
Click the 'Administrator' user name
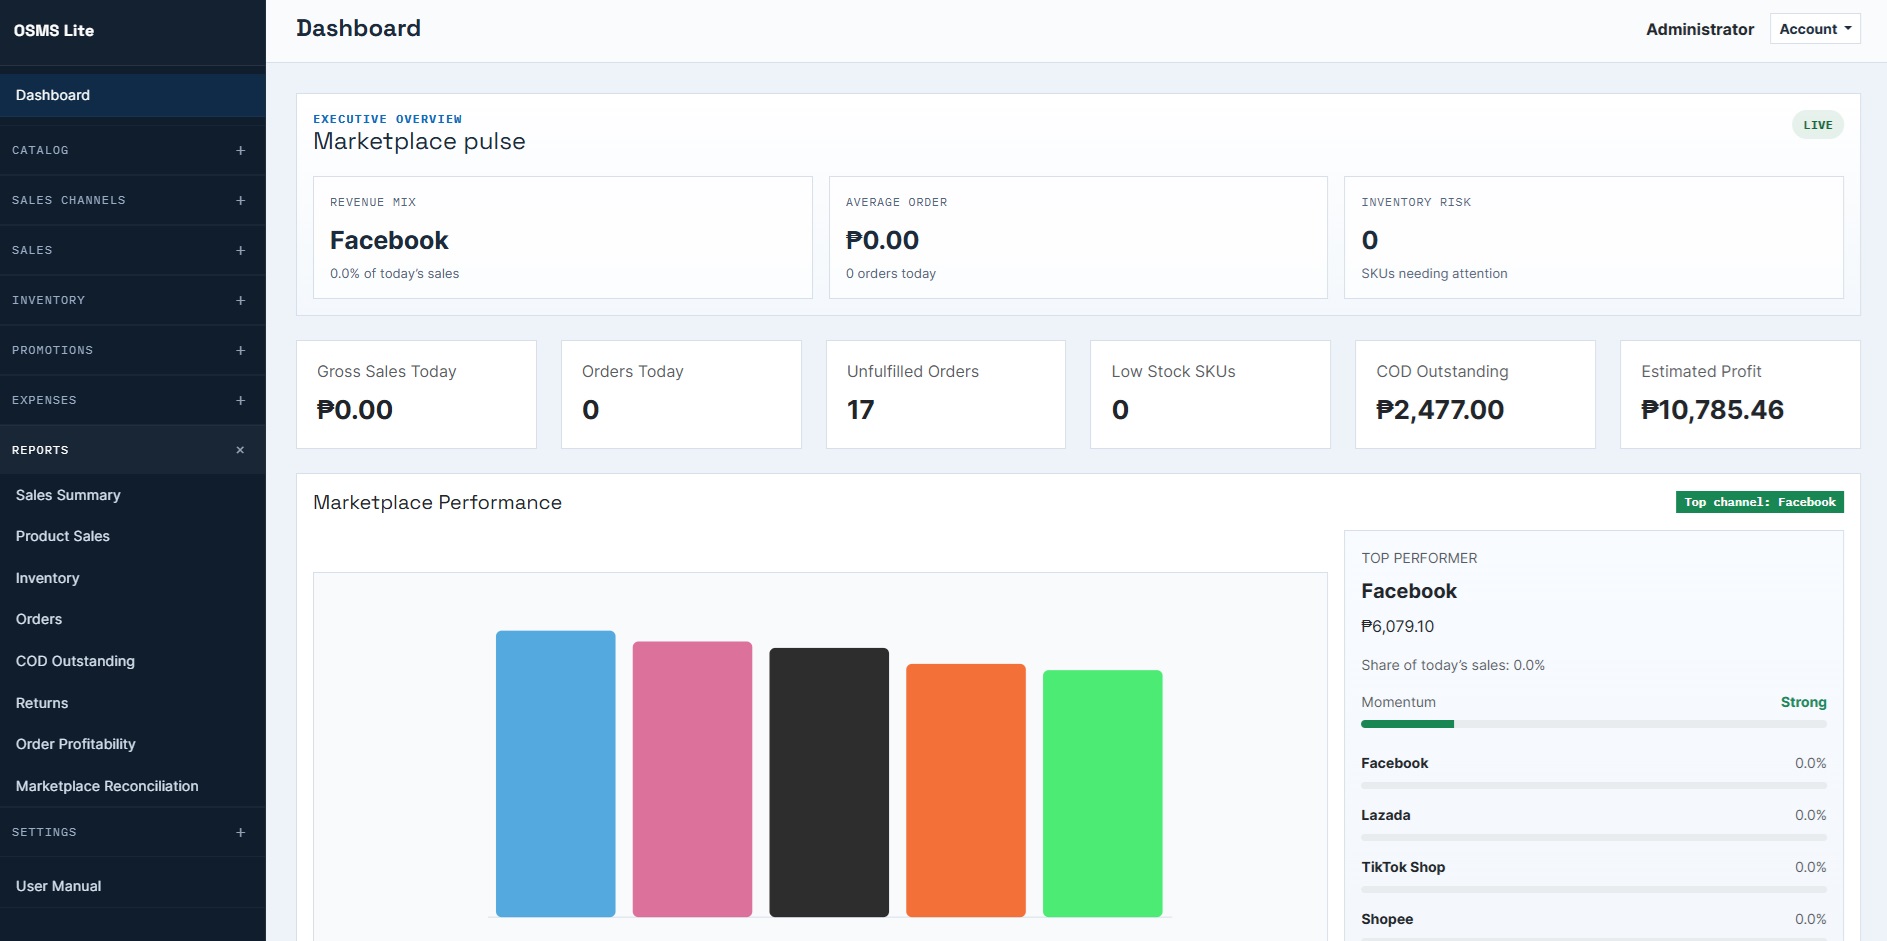1700,29
